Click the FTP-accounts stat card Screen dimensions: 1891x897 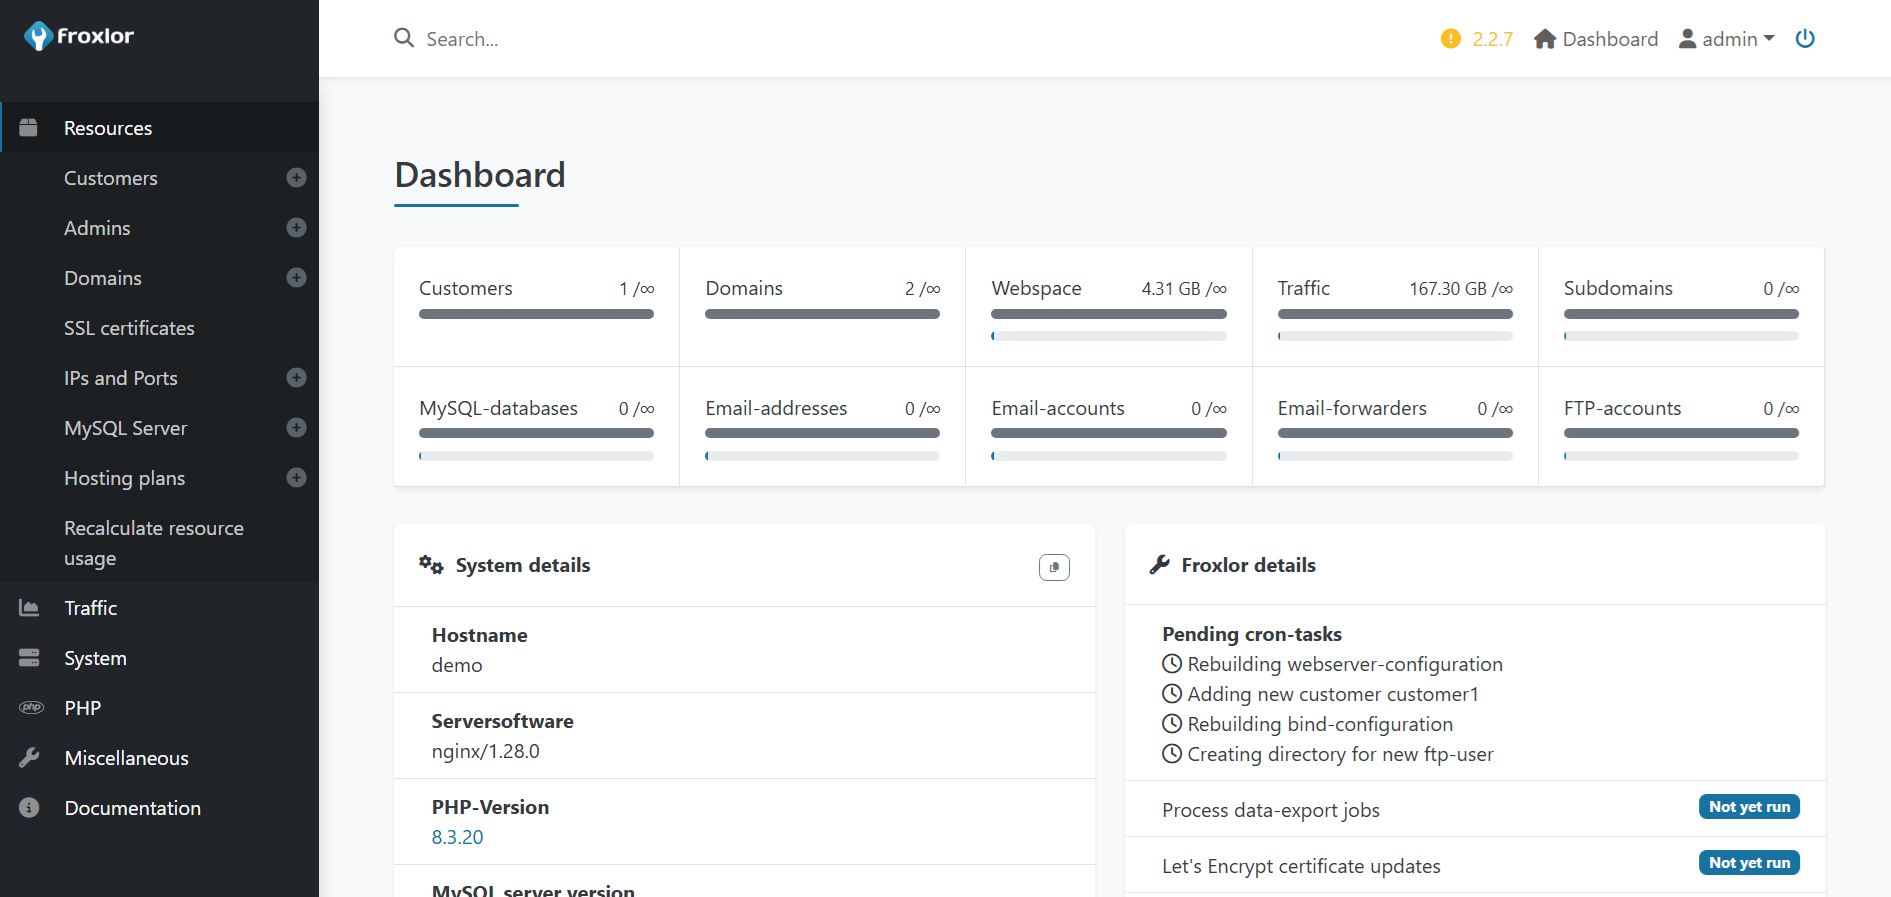tap(1681, 426)
